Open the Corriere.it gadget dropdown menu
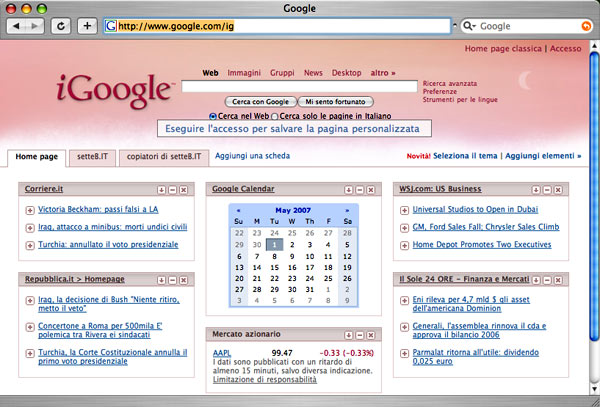This screenshot has width=600, height=407. (161, 190)
